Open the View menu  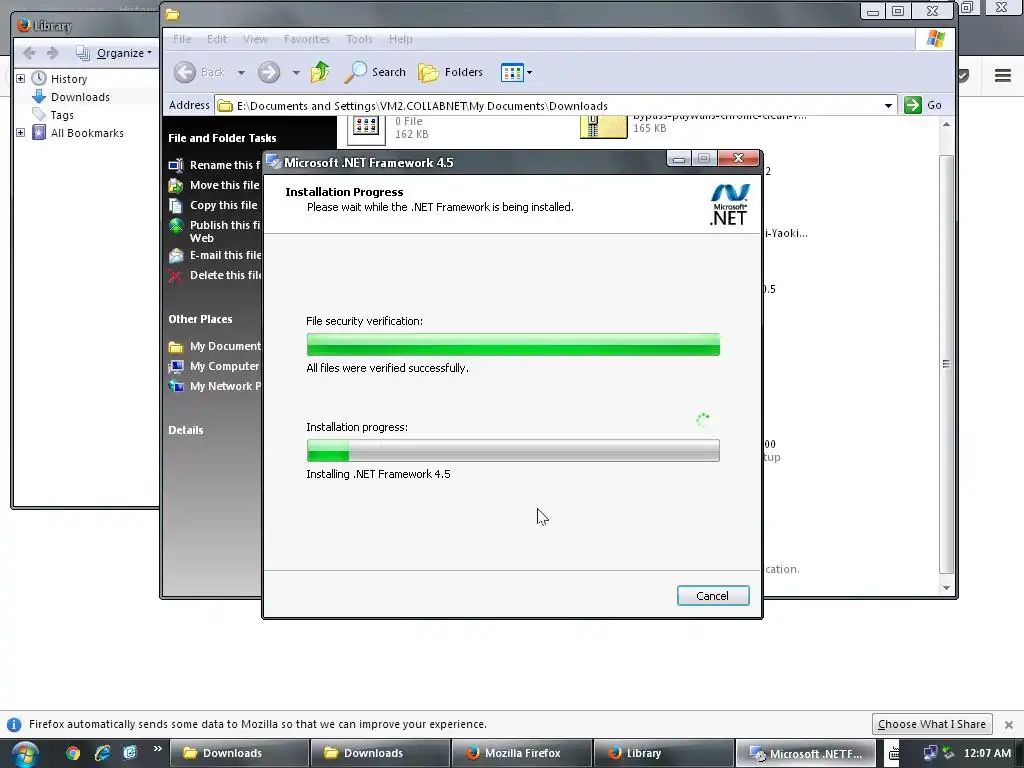255,39
